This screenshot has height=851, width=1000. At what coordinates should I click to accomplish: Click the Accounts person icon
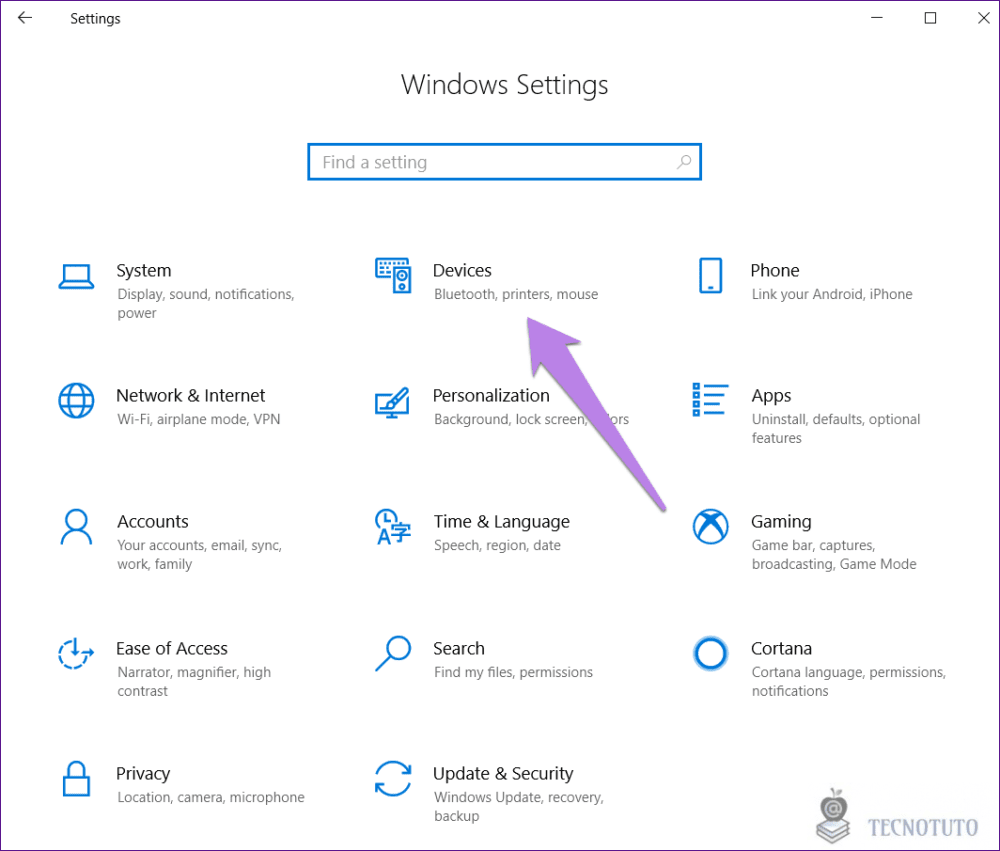pyautogui.click(x=77, y=526)
